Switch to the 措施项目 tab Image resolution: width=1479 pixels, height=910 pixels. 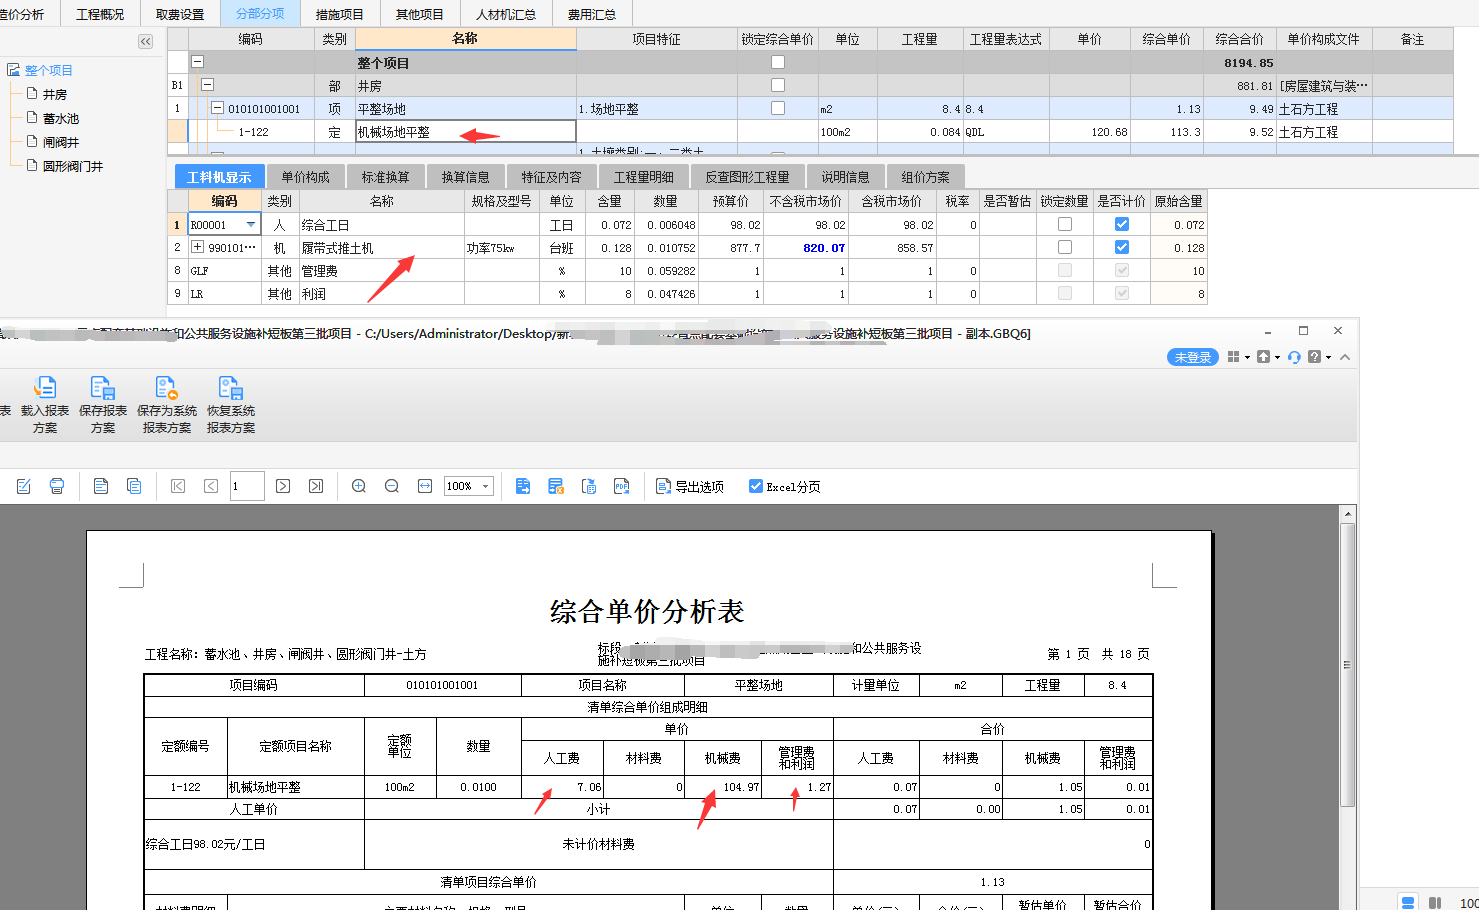click(x=340, y=14)
